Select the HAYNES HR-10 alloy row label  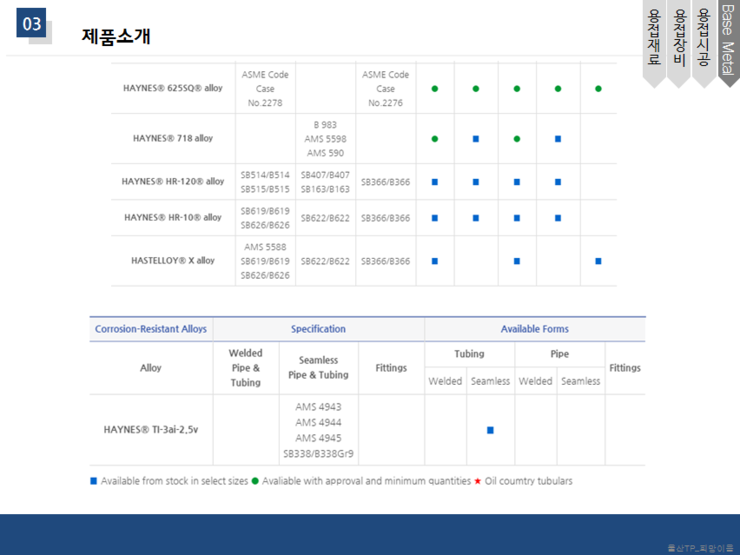point(173,217)
